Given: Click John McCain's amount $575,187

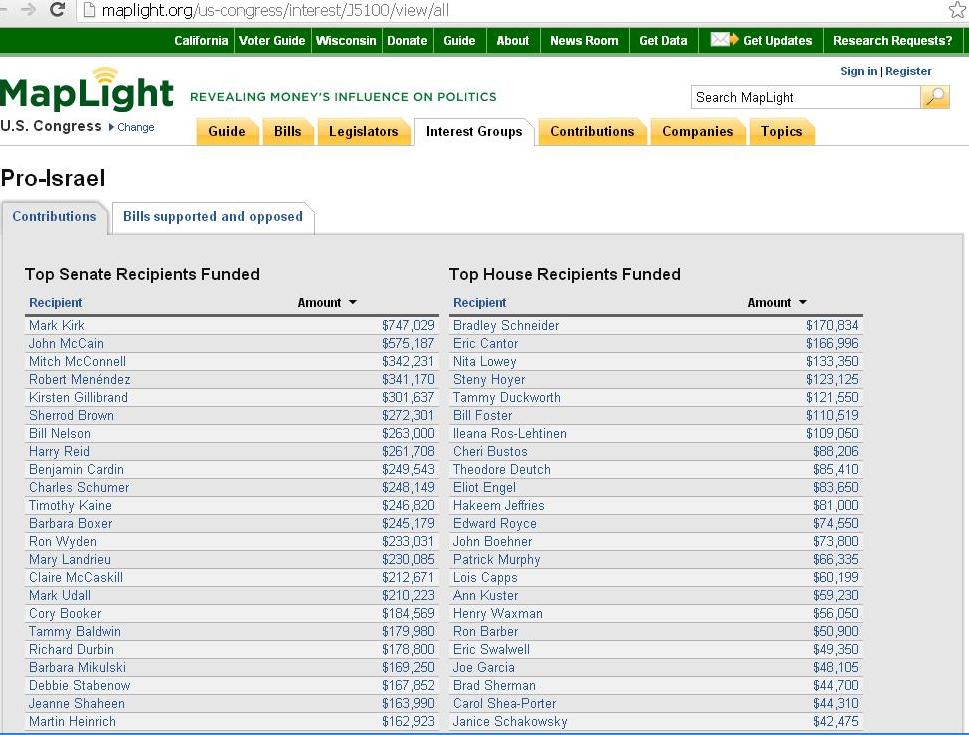Looking at the screenshot, I should tap(408, 343).
